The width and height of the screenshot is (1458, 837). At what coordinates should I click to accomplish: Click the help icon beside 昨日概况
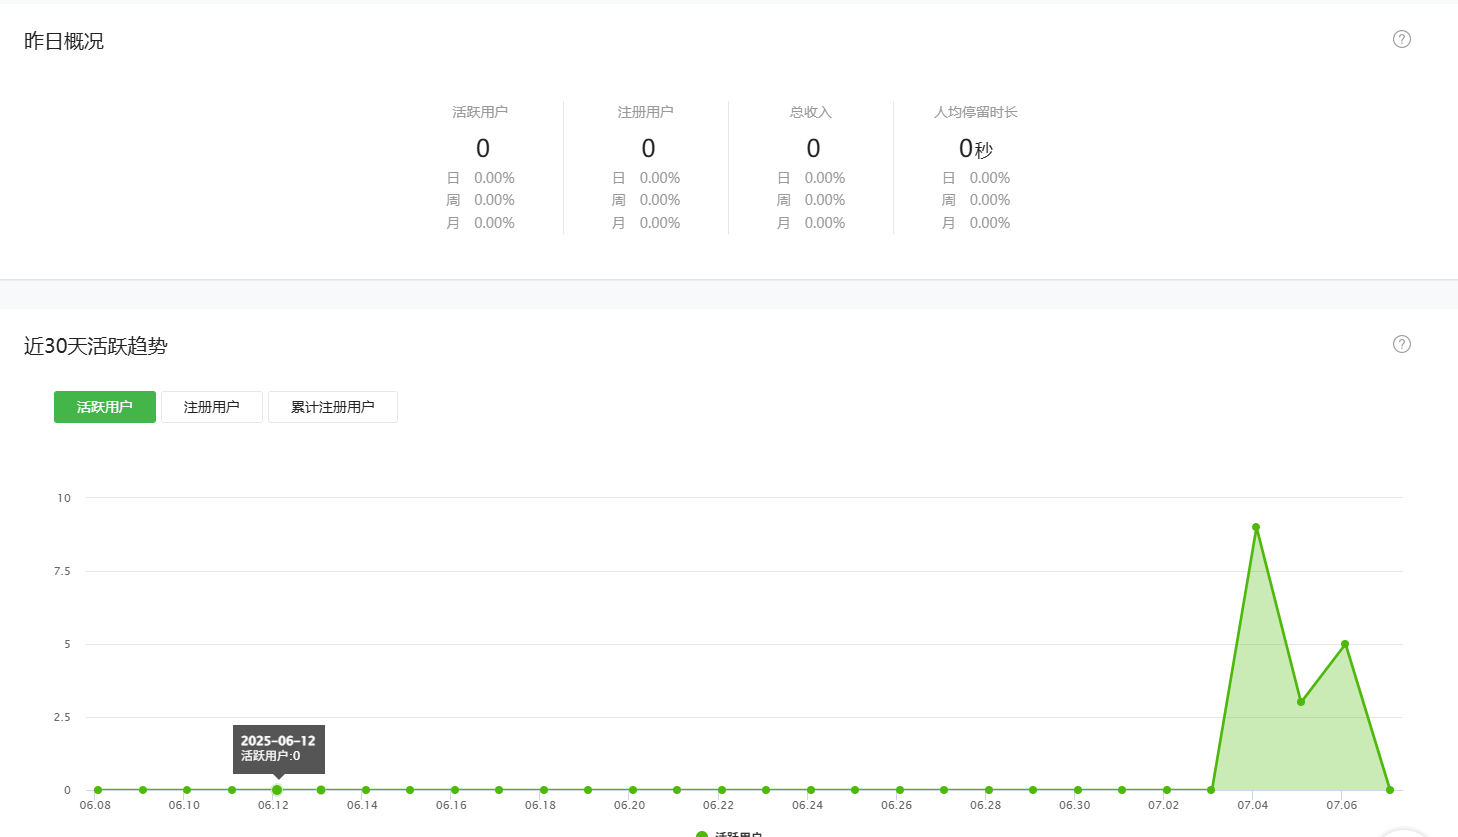[x=1402, y=39]
